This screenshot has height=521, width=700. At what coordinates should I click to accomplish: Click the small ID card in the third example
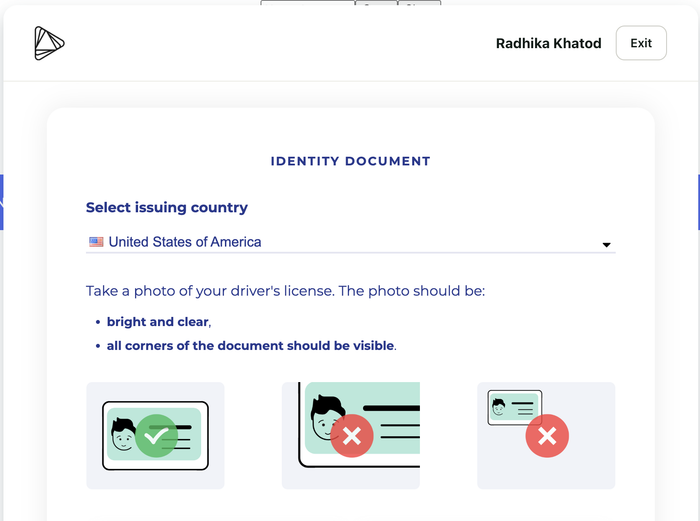pyautogui.click(x=514, y=407)
